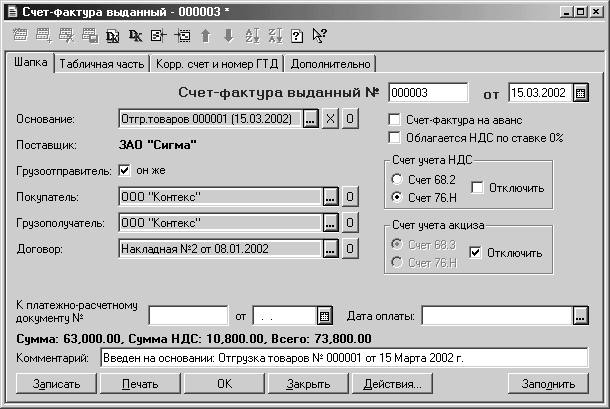This screenshot has width=610, height=409.
Task: Open help via the question mark icon
Action: tap(297, 37)
